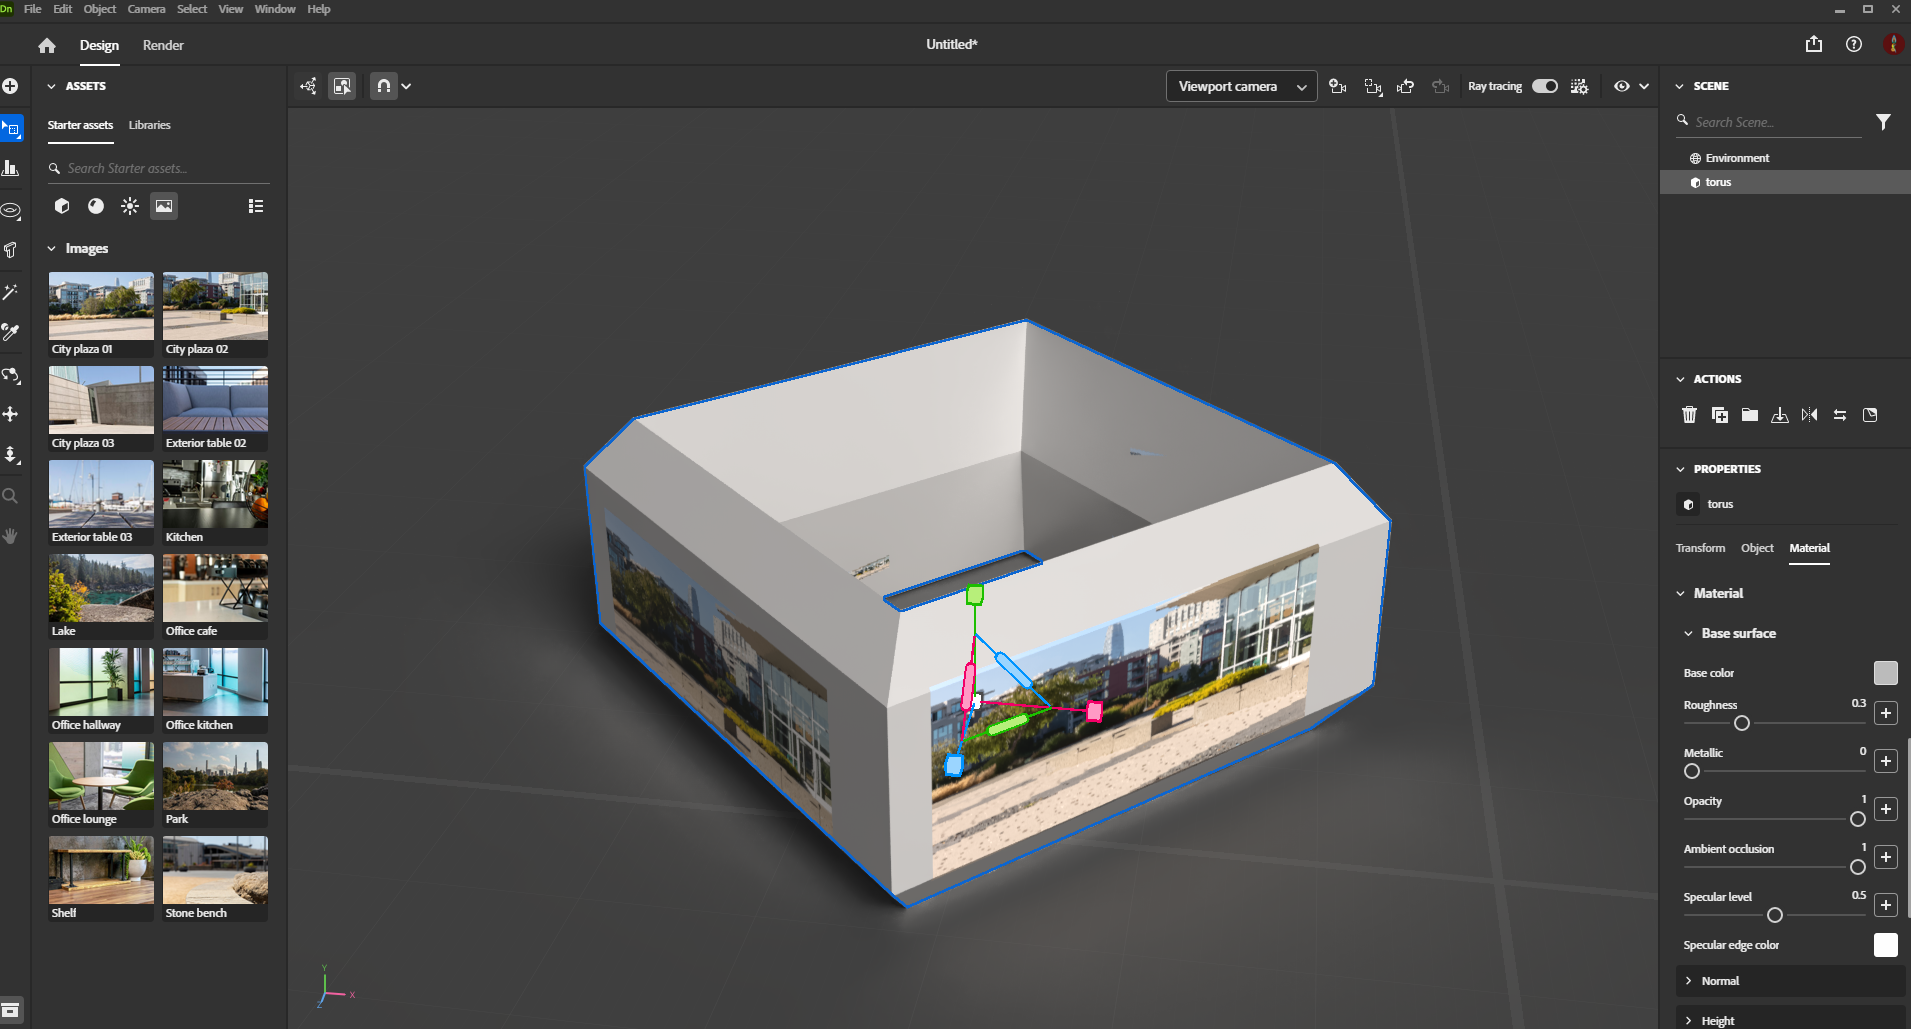The height and width of the screenshot is (1029, 1911).
Task: Add texture to Metallic with plus button
Action: (x=1886, y=761)
